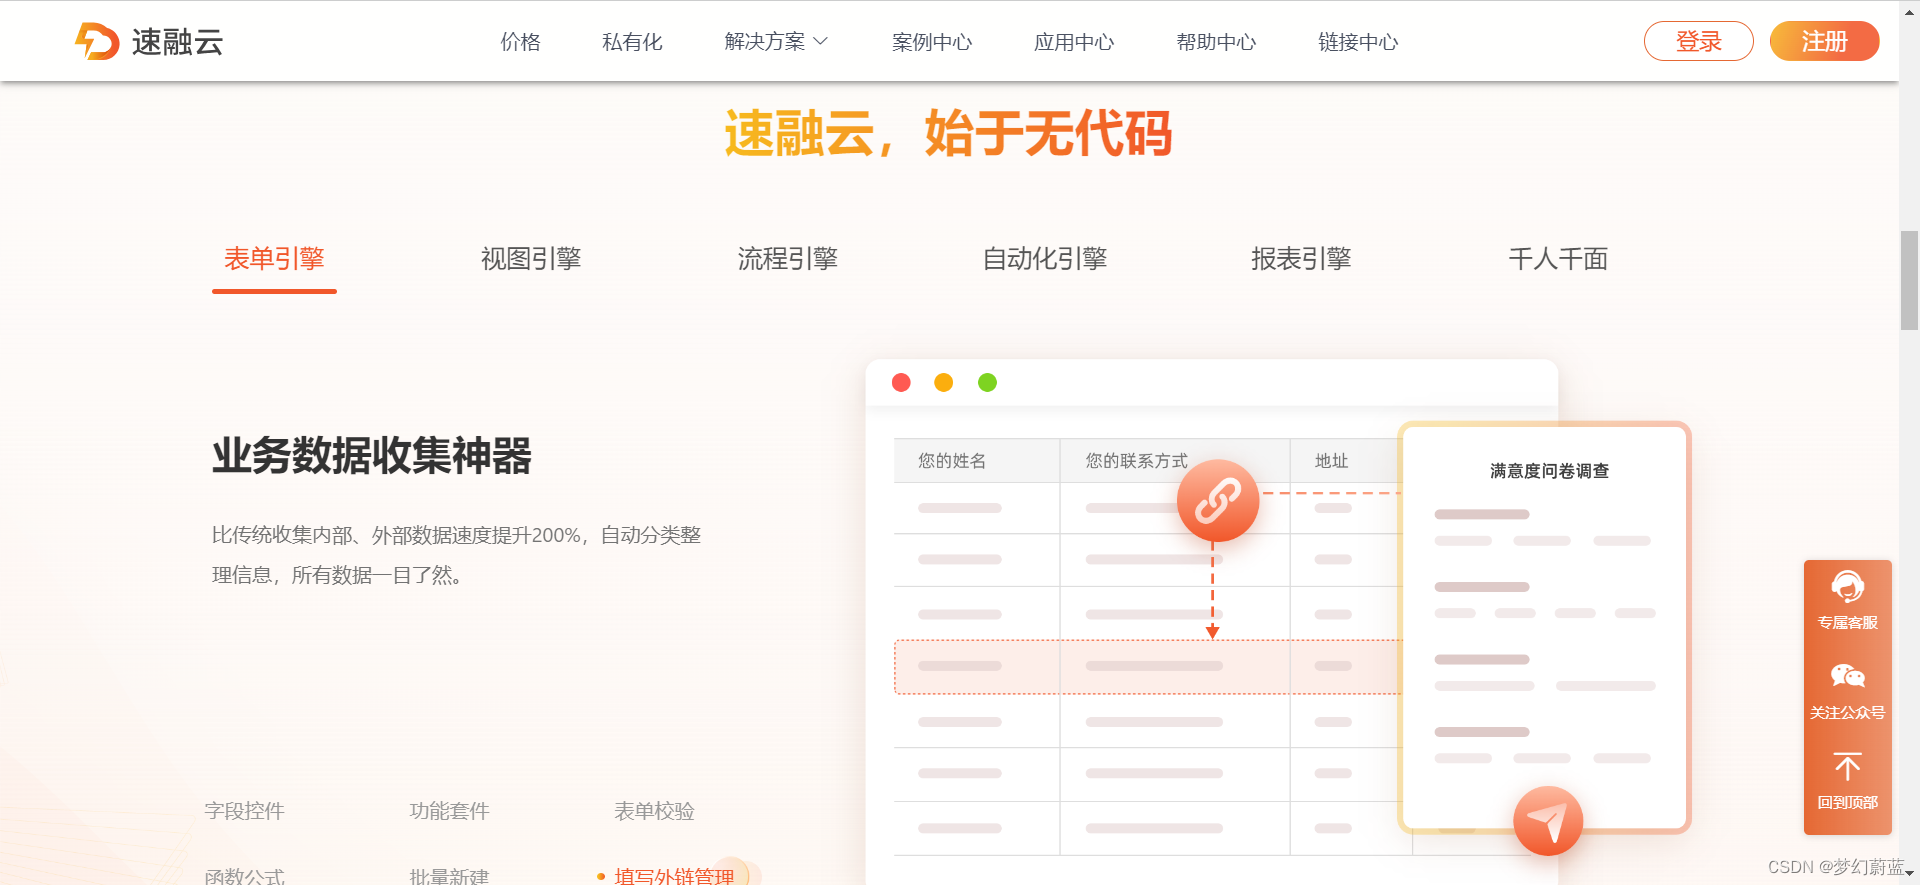
Task: Click the page vertical scrollbar thumb
Action: tap(1909, 280)
